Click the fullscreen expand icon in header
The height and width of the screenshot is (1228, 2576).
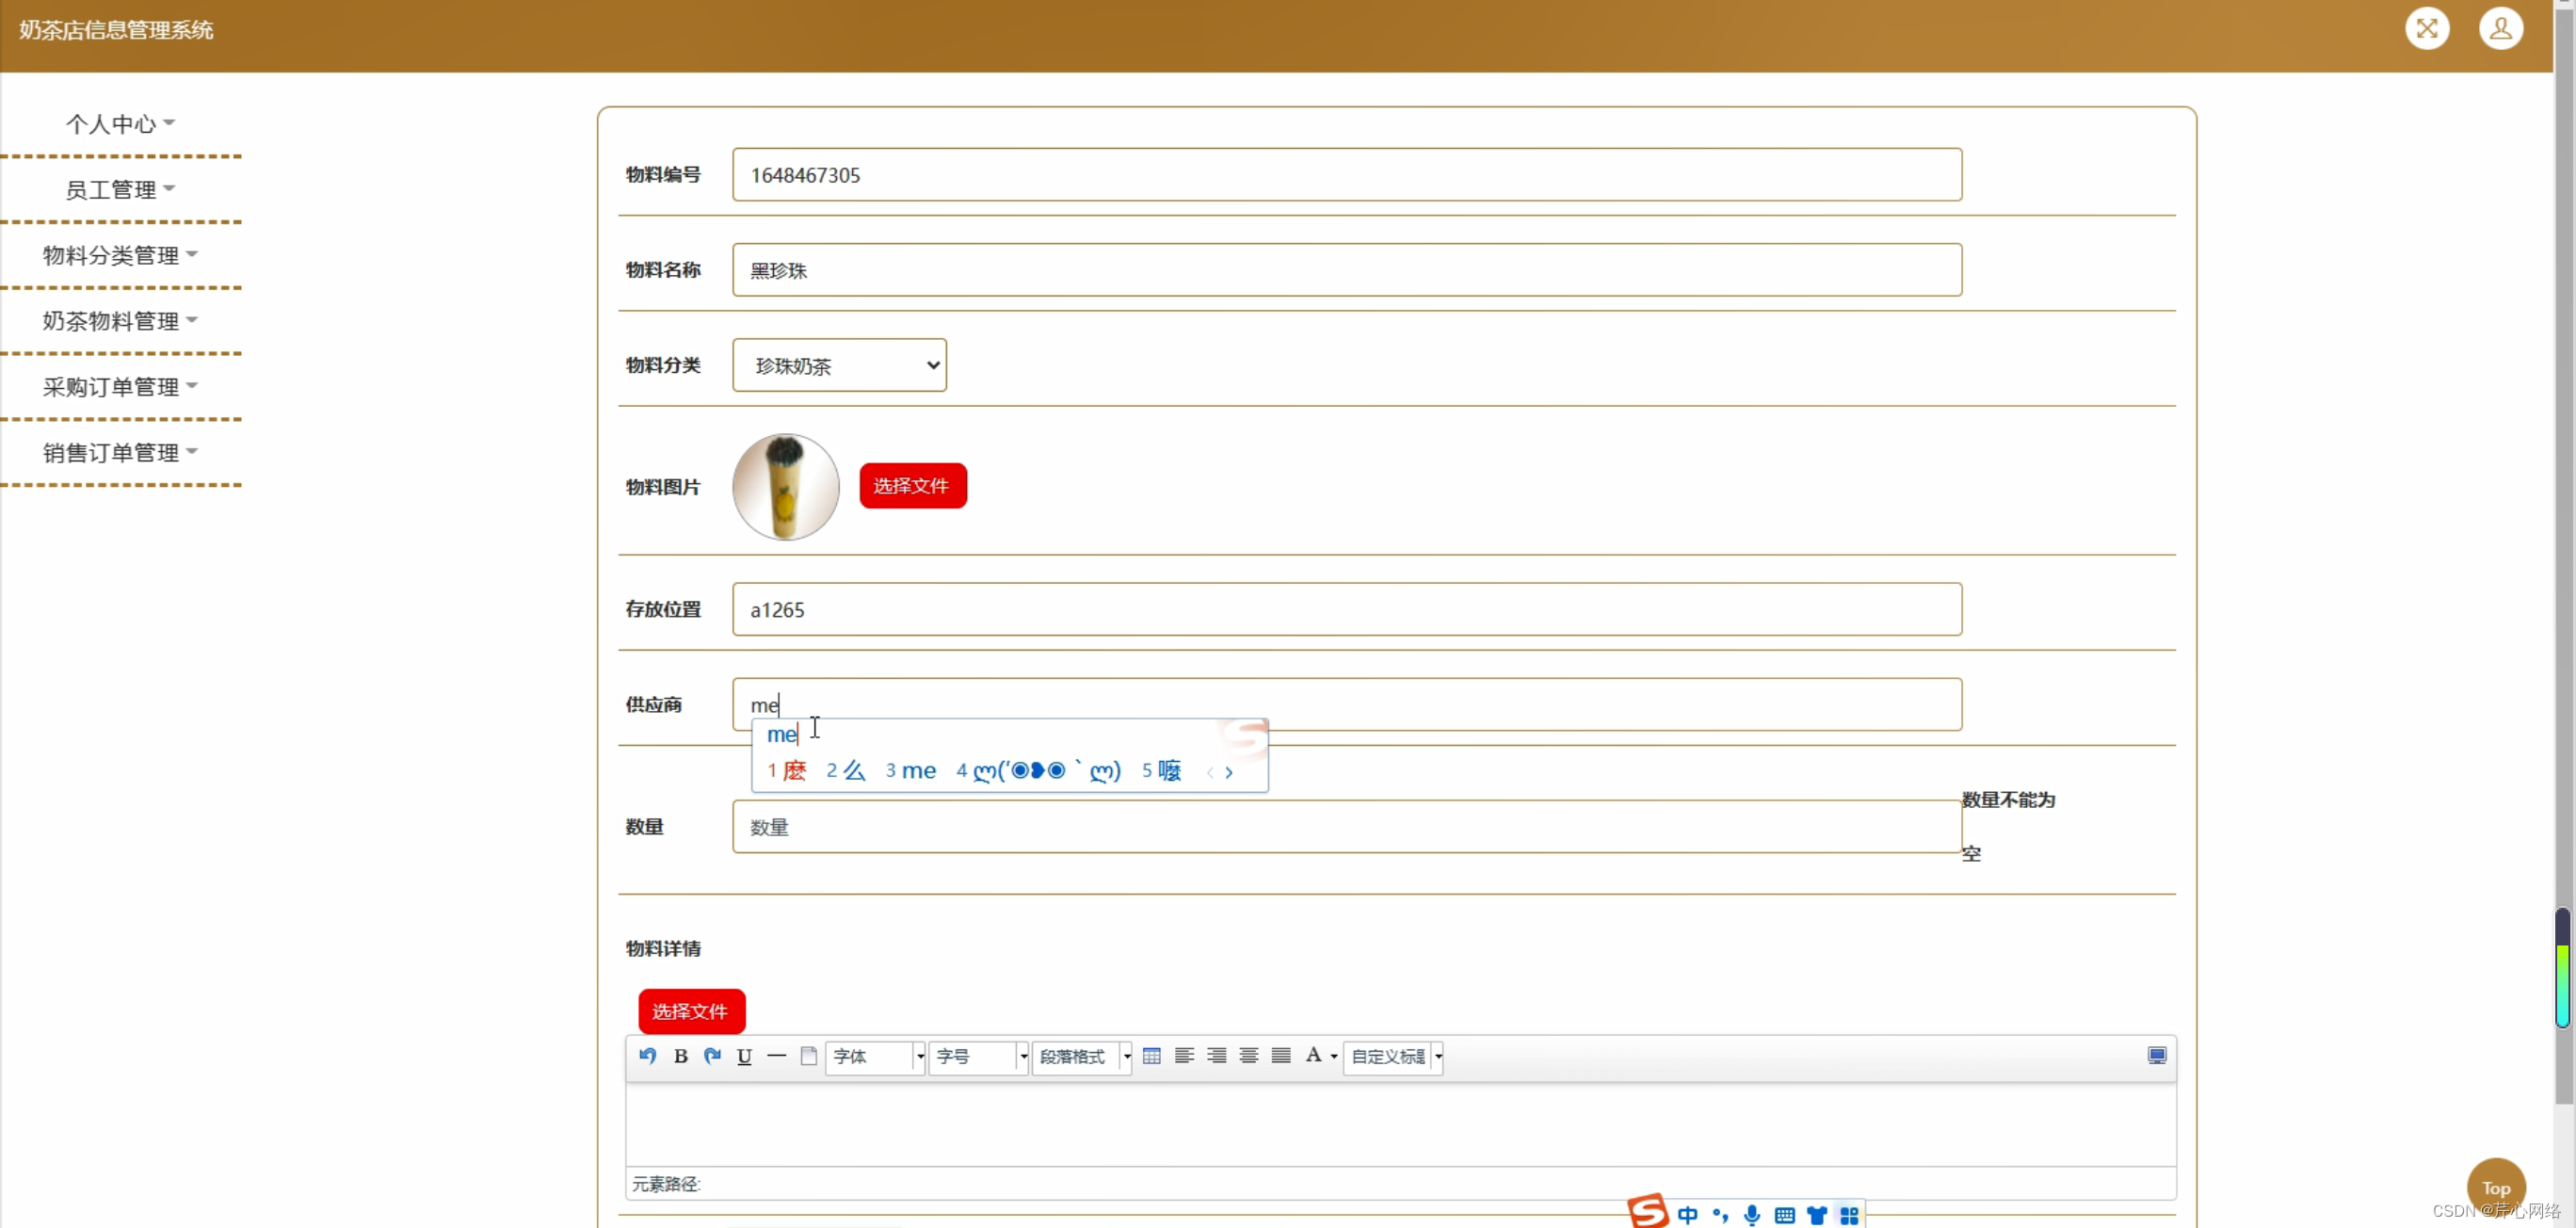(x=2427, y=28)
